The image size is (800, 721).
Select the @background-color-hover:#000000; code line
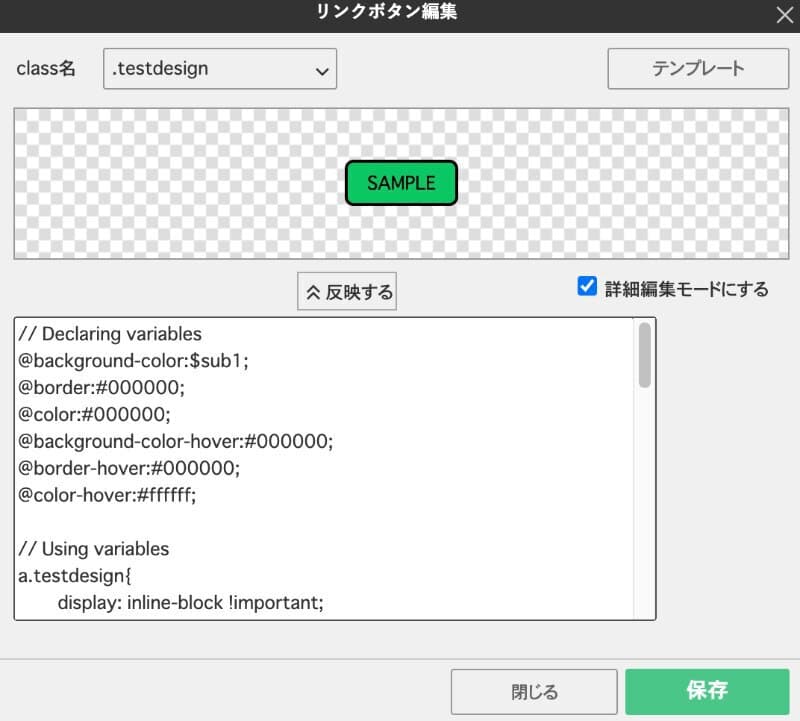coord(175,441)
